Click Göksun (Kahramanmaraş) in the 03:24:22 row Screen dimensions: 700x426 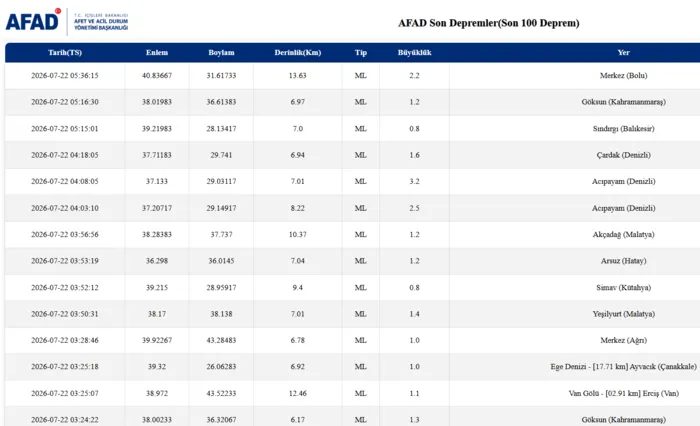pos(623,420)
